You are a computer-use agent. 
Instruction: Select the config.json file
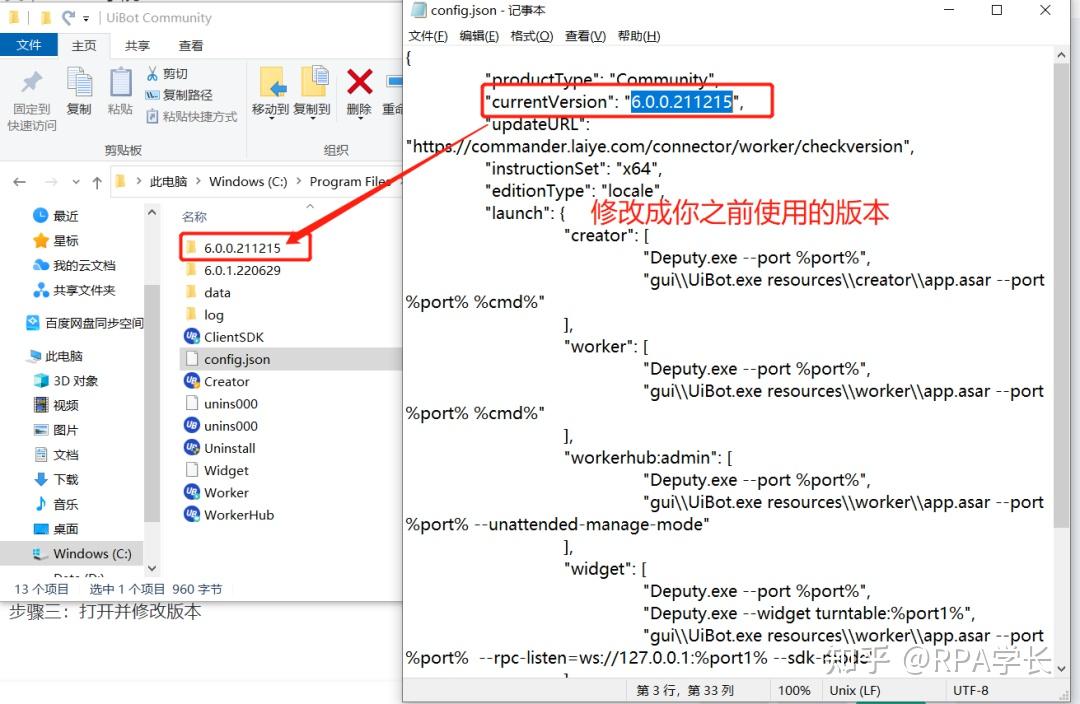(x=291, y=359)
